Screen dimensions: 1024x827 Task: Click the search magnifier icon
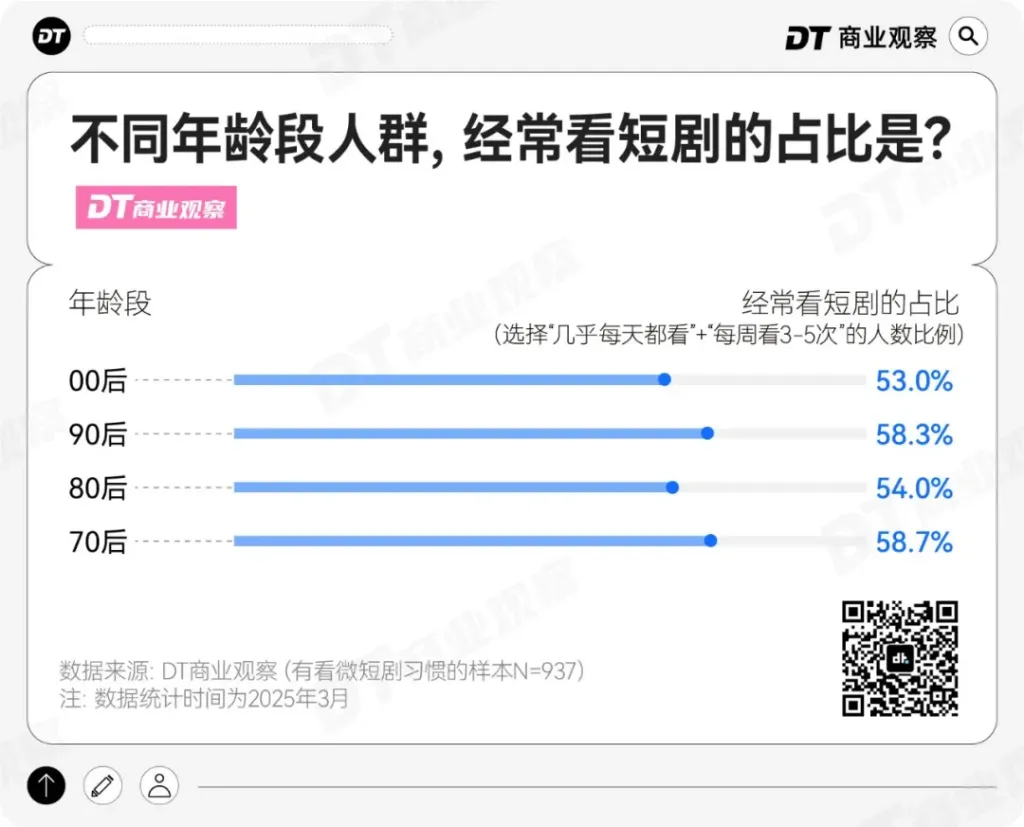[x=967, y=37]
